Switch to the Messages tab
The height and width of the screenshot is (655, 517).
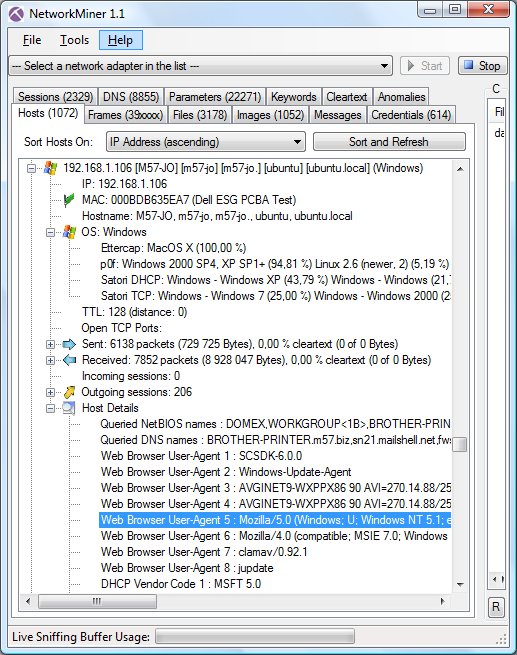(x=337, y=115)
